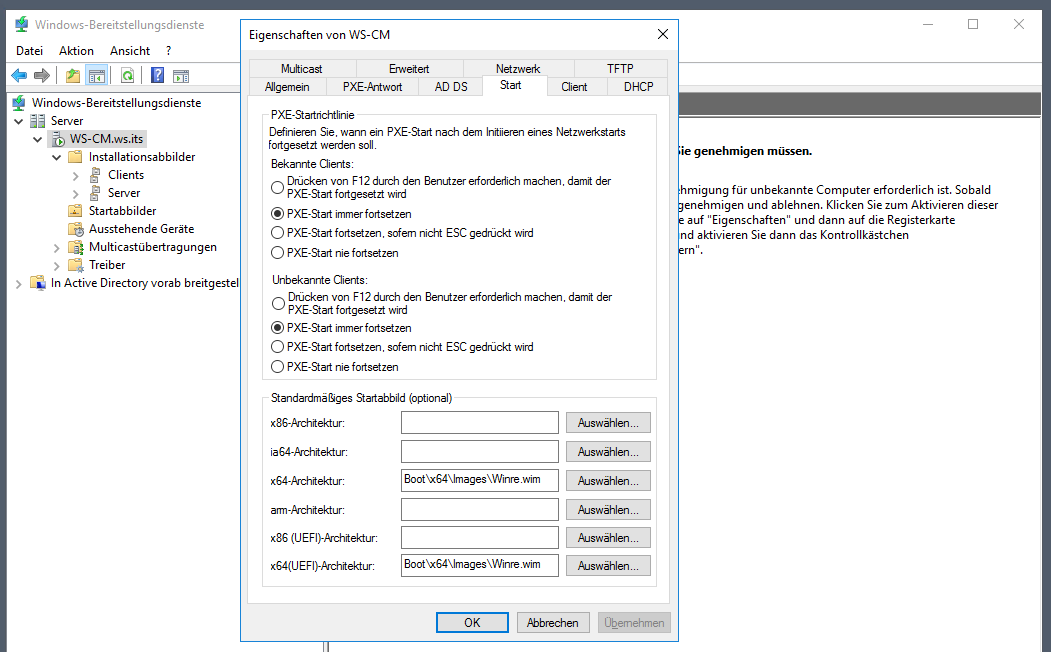This screenshot has height=652, width=1051.
Task: Click the Up one level folder icon
Action: pyautogui.click(x=72, y=76)
